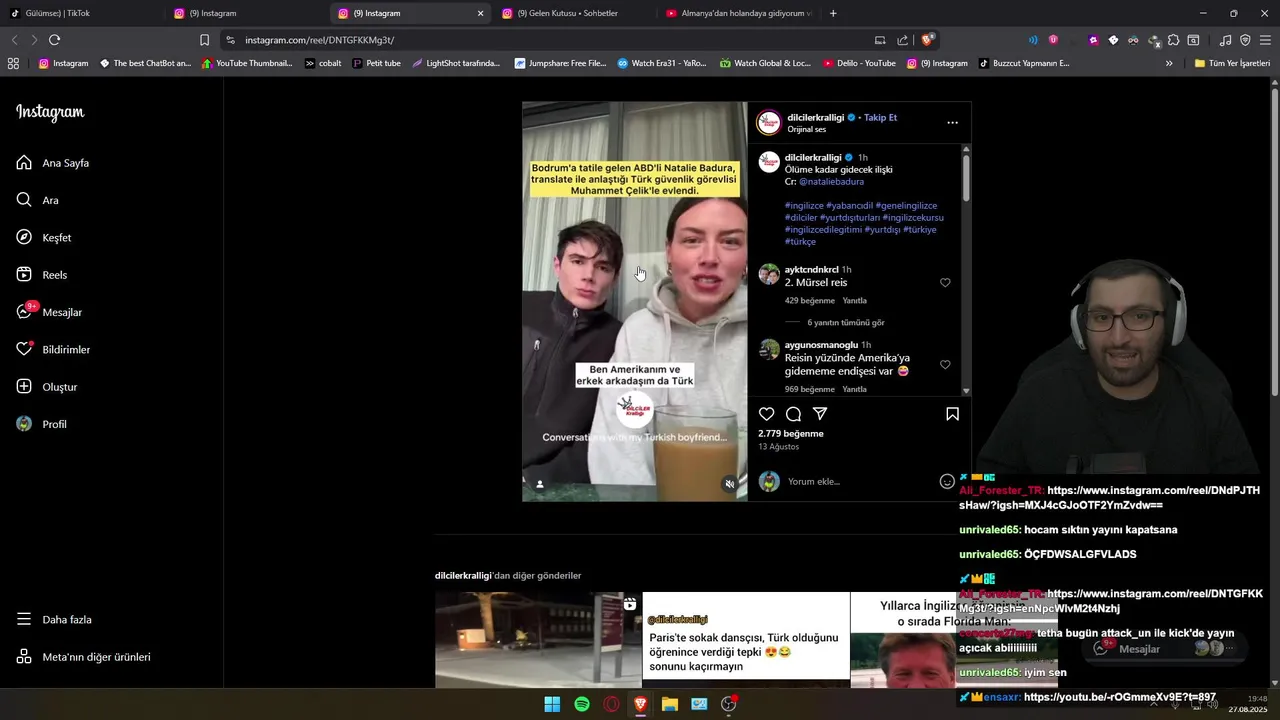This screenshot has height=720, width=1280.
Task: Open the Petit tube bookmark
Action: point(377,63)
